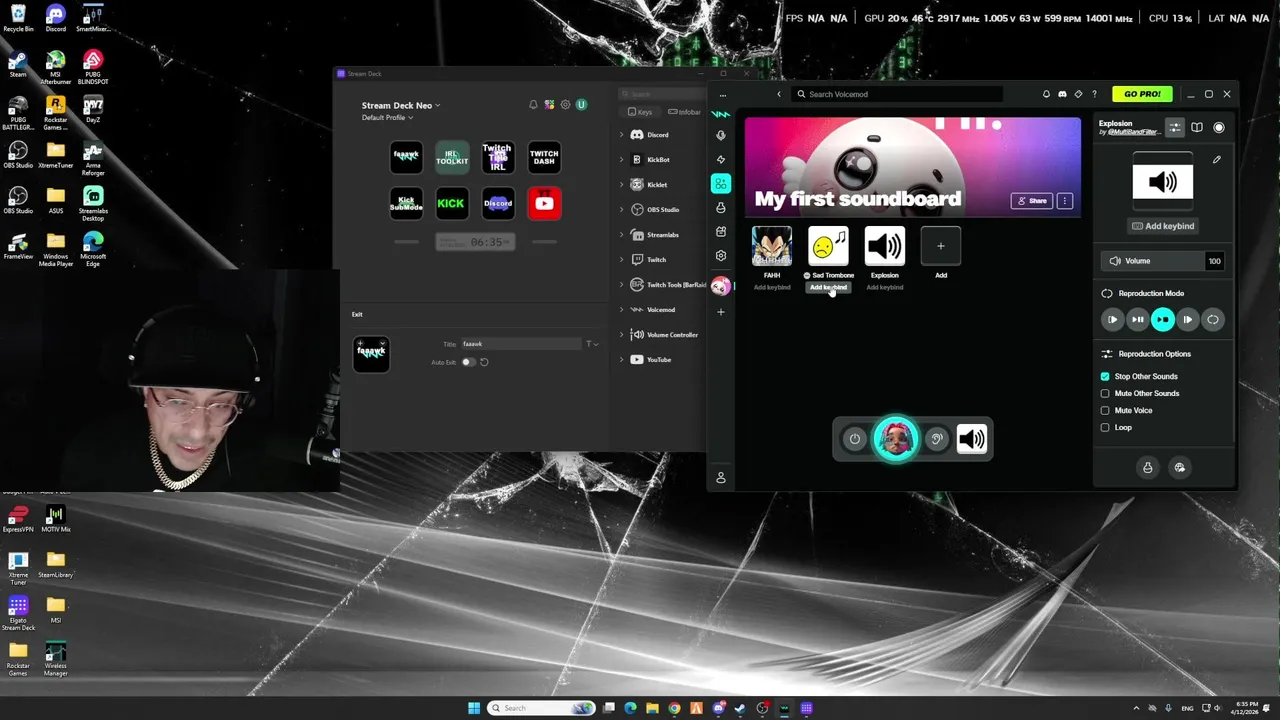
Task: Select the IRL TOOLKIT key in Stream Deck
Action: pos(452,156)
